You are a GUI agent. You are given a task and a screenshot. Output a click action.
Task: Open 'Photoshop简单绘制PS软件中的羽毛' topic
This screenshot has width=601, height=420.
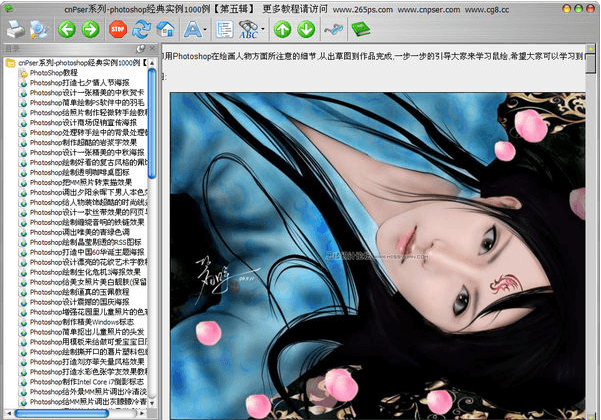click(87, 103)
